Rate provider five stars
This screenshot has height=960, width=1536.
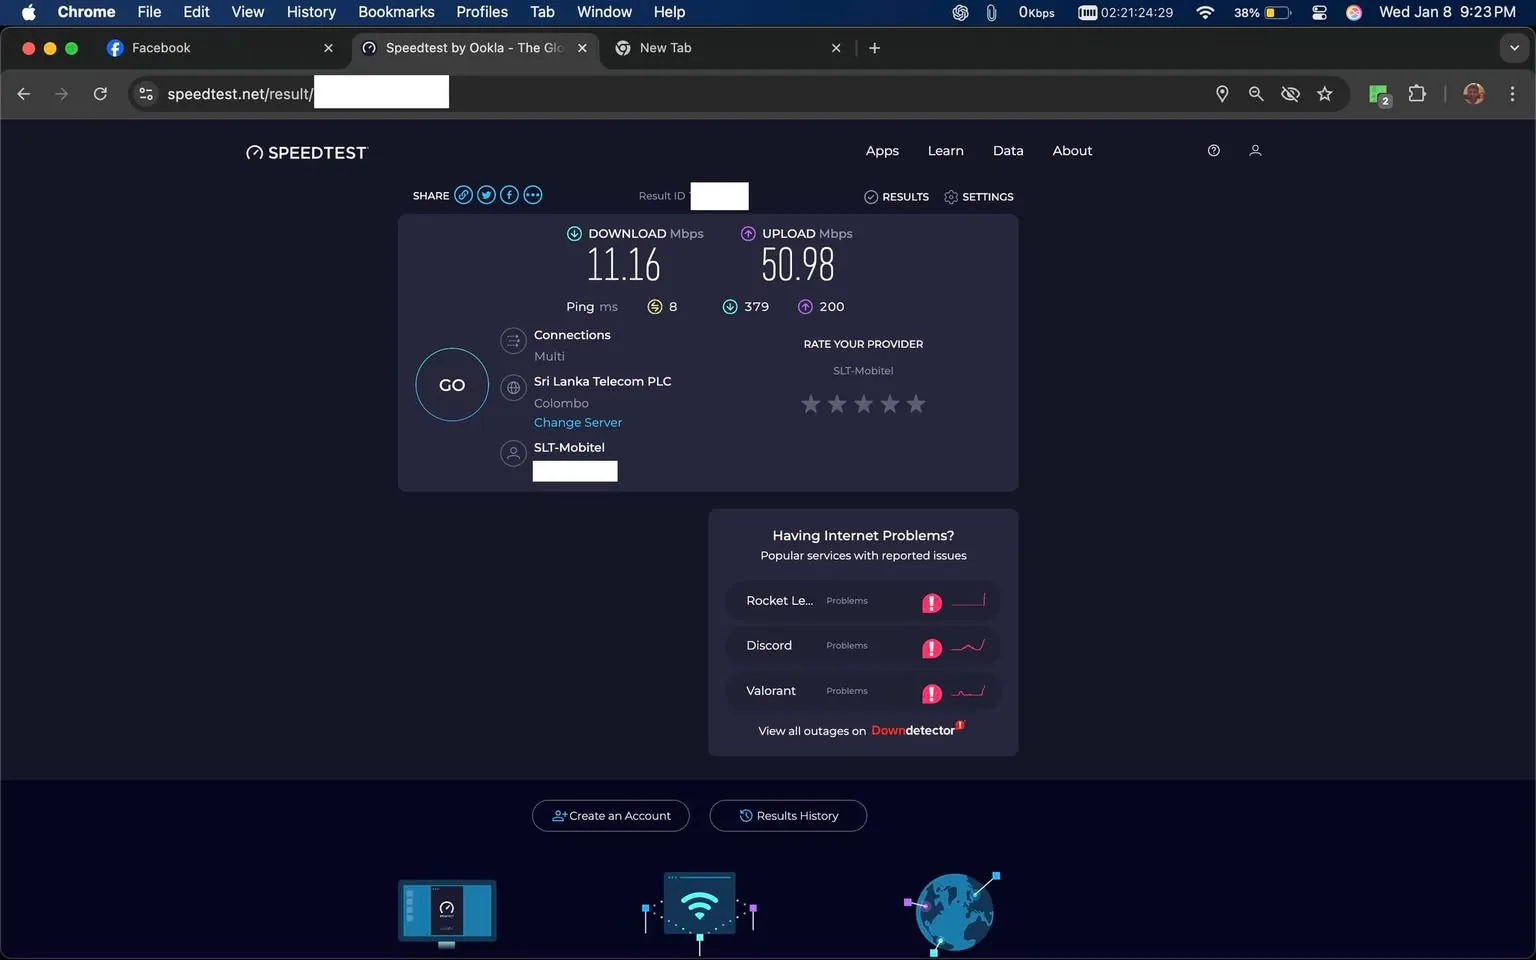(x=915, y=404)
